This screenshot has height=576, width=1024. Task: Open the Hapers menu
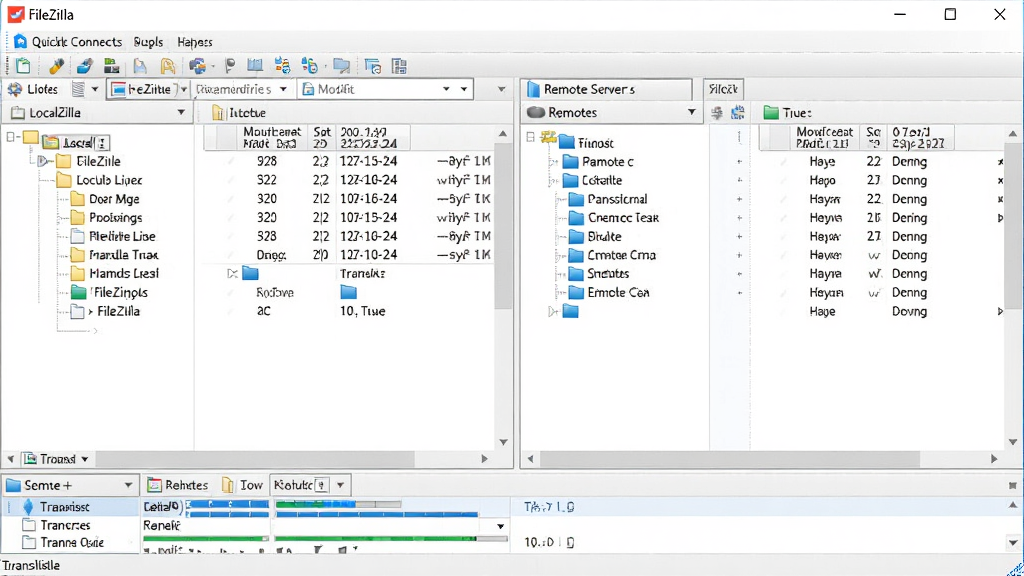tap(195, 42)
